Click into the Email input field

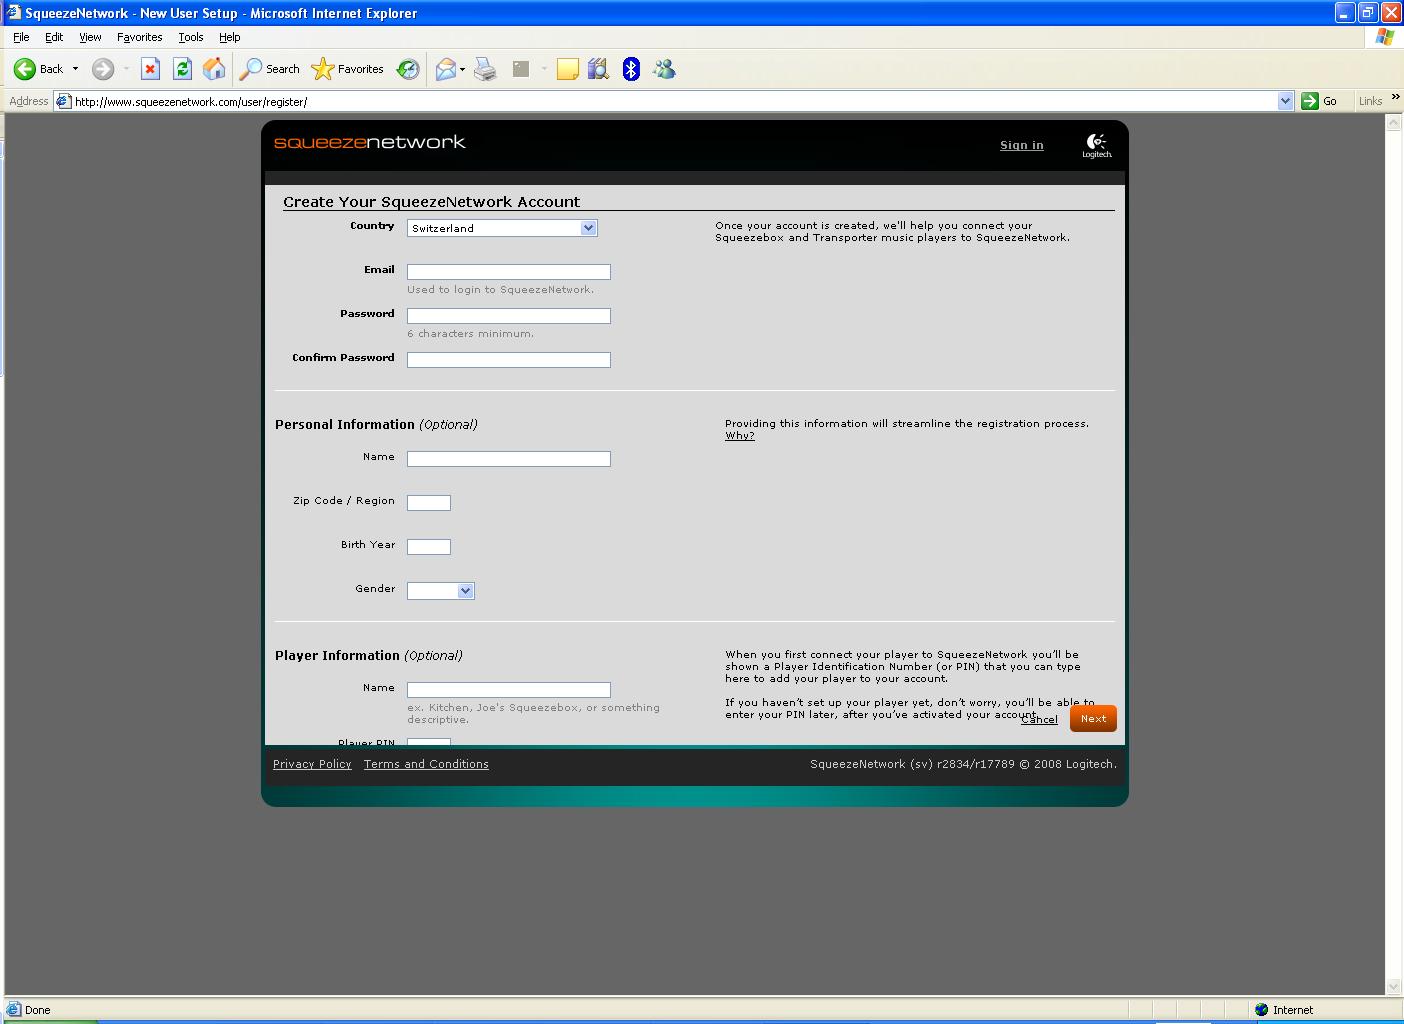[508, 272]
